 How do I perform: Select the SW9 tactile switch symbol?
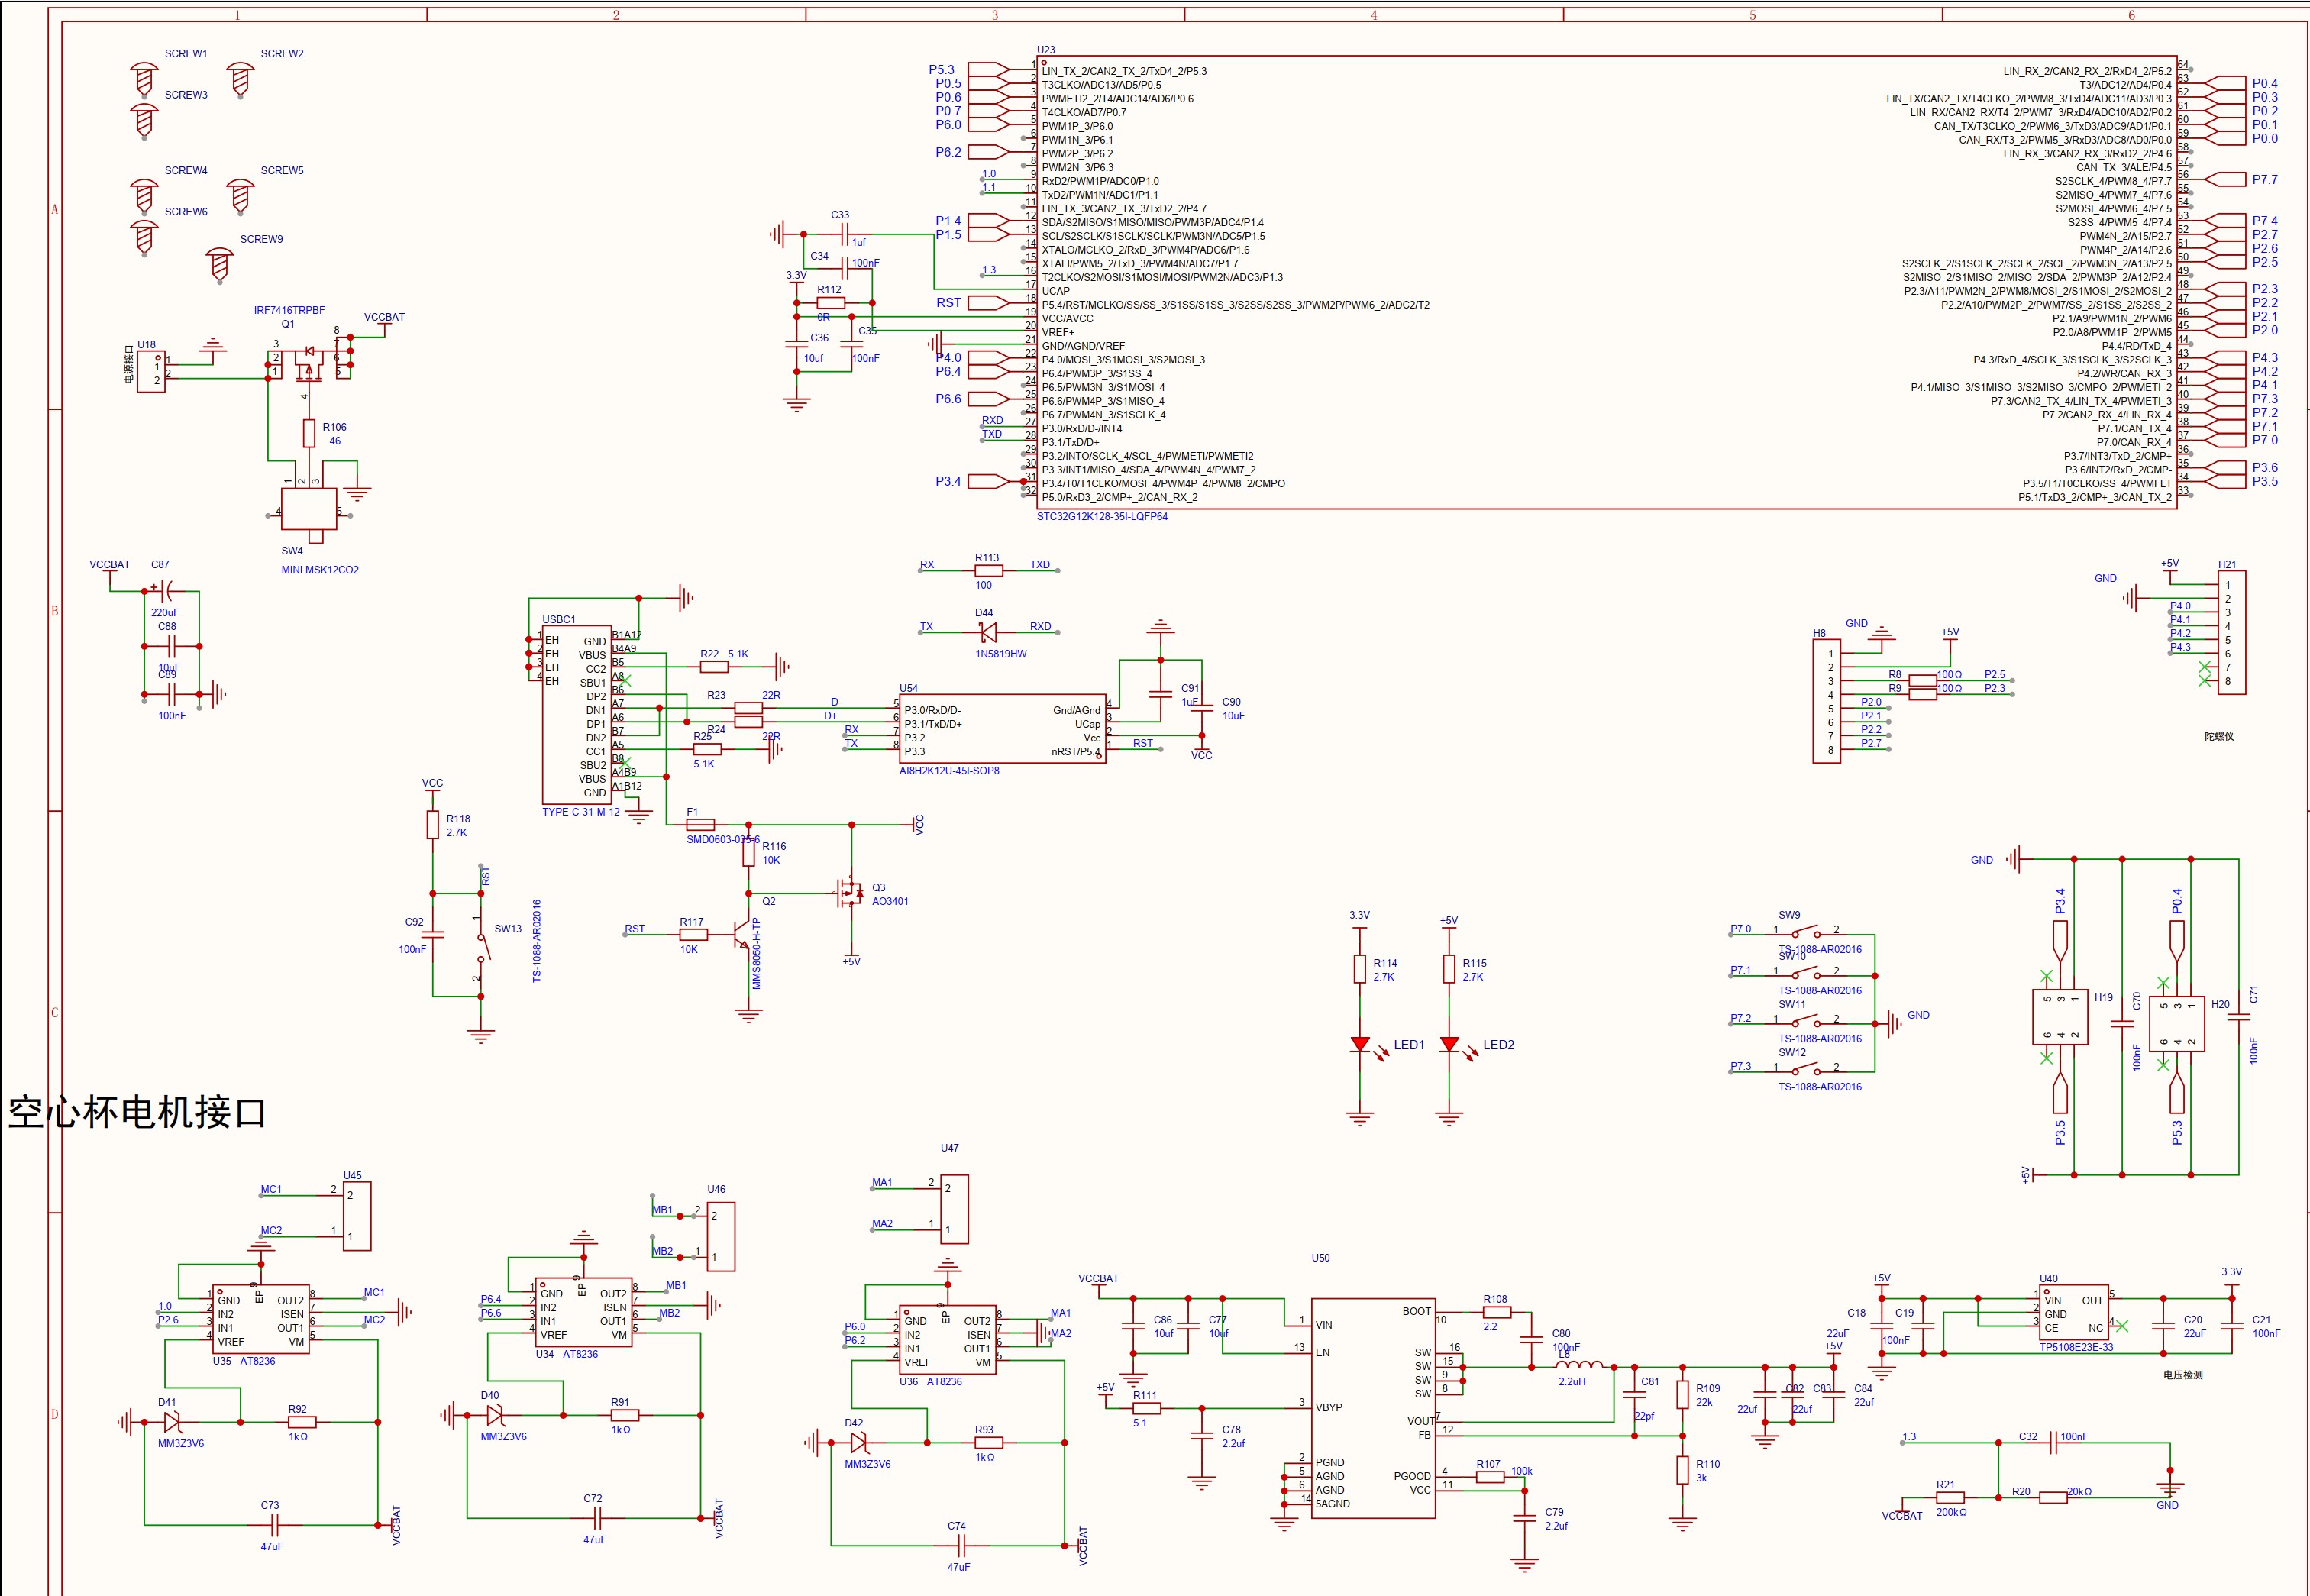tap(1807, 934)
